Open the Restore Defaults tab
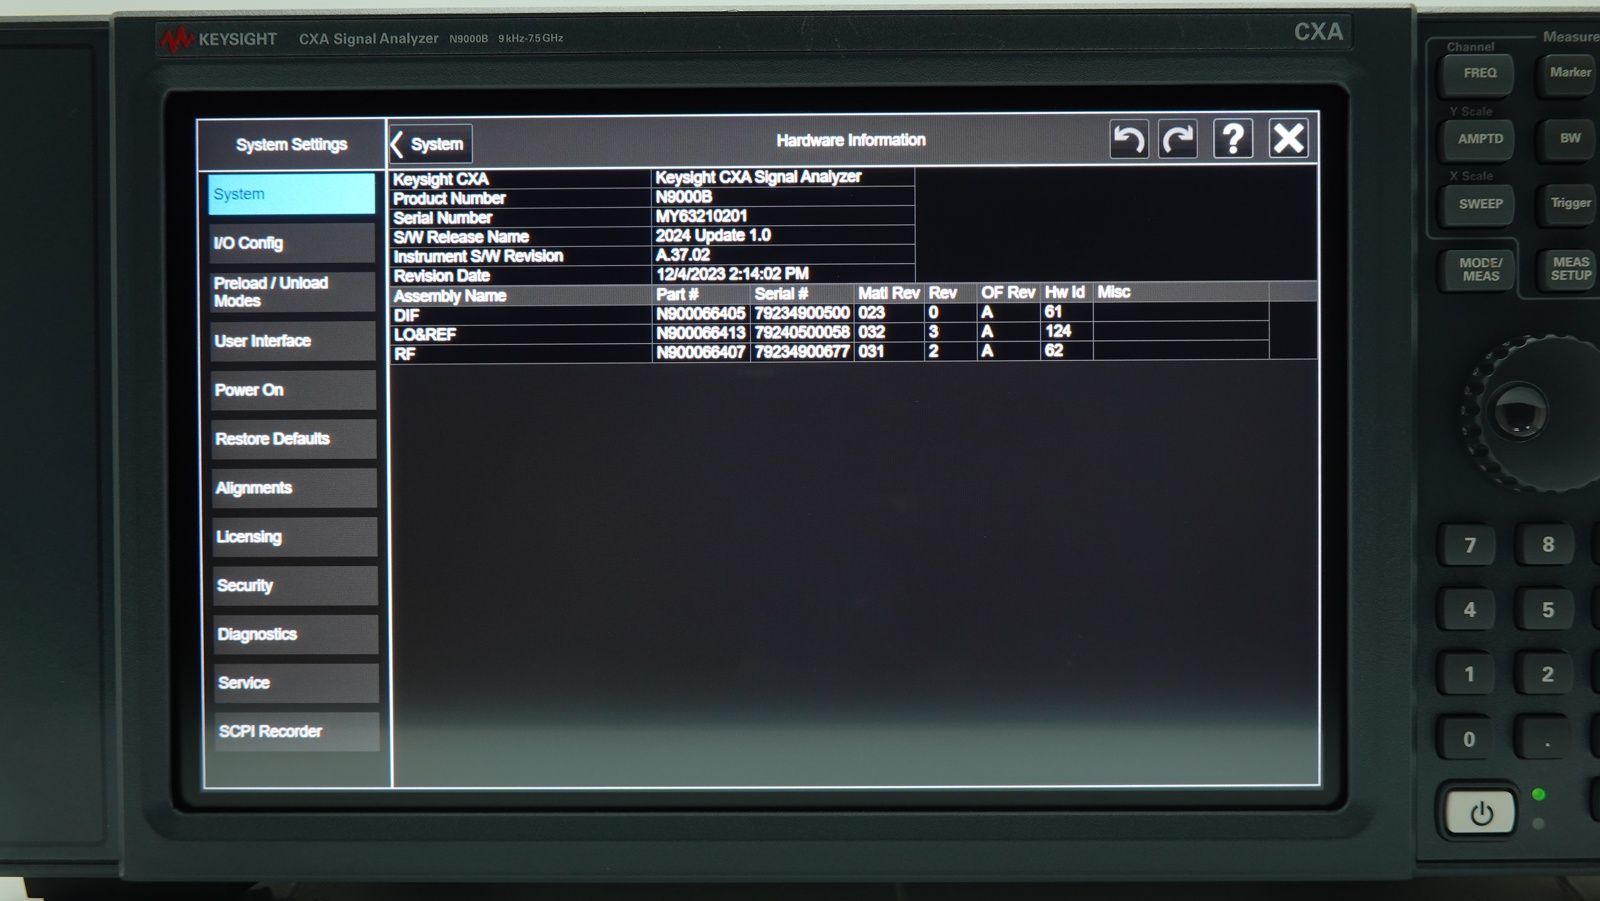The image size is (1600, 901). (294, 439)
